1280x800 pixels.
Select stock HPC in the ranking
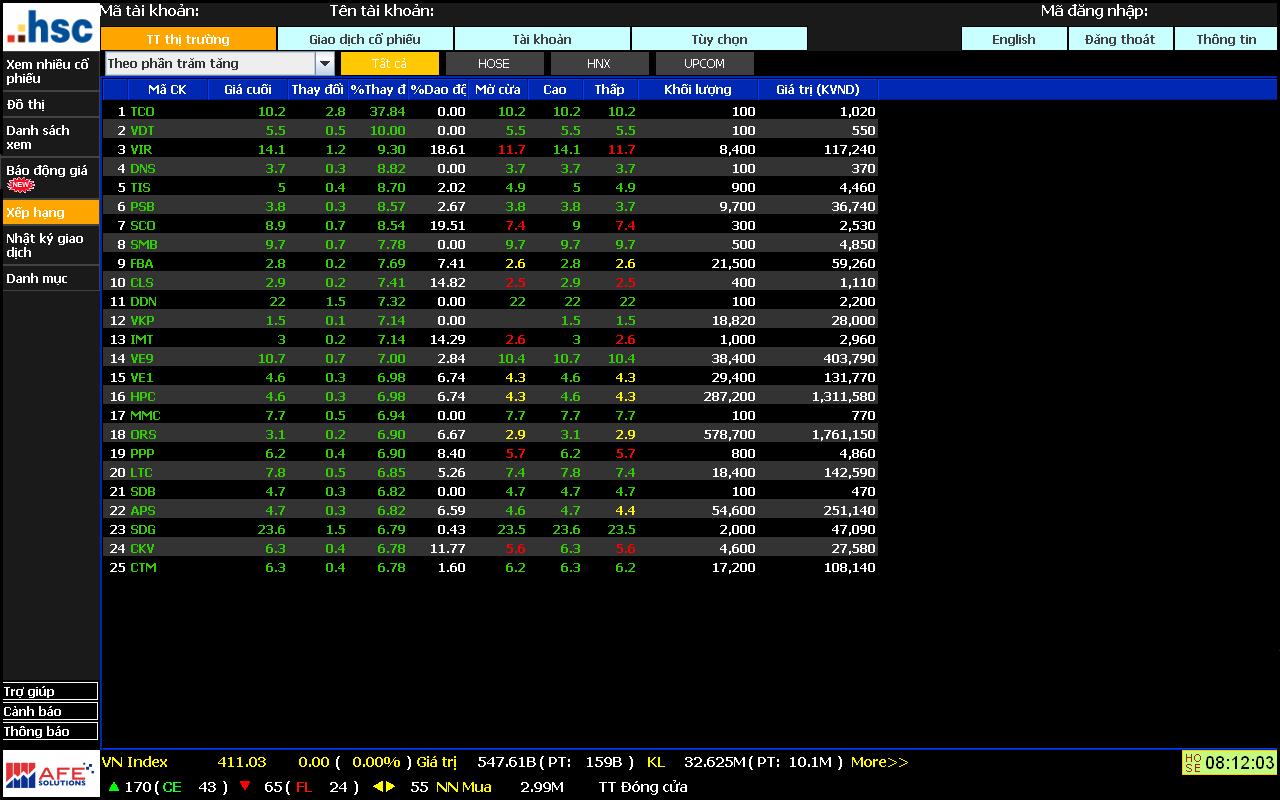tap(143, 396)
